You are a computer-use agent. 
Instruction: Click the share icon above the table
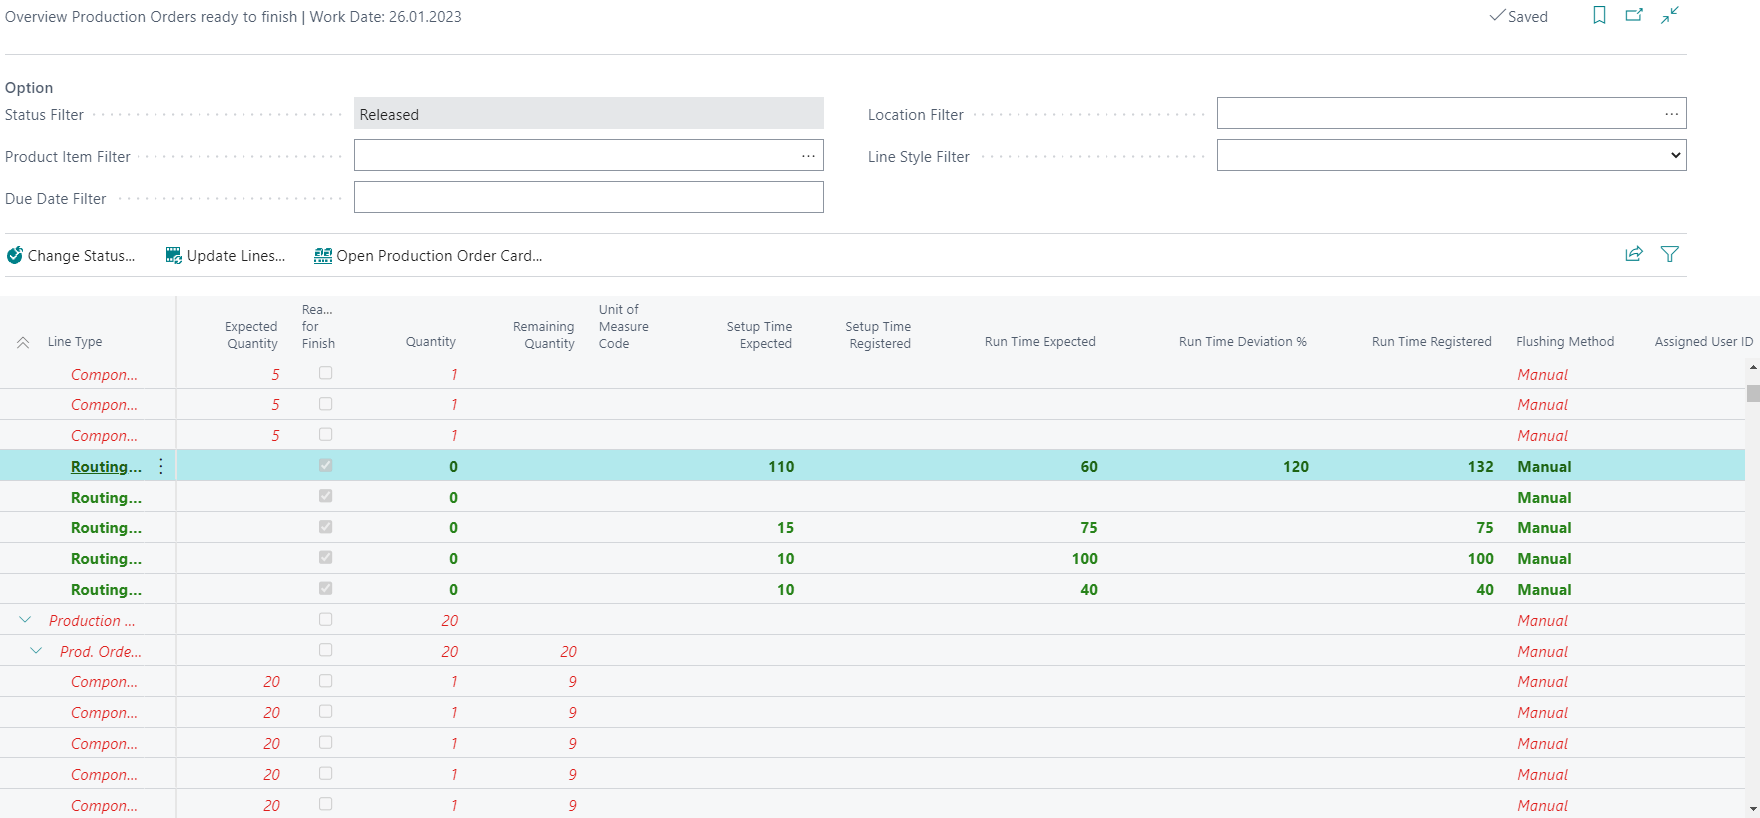coord(1634,254)
